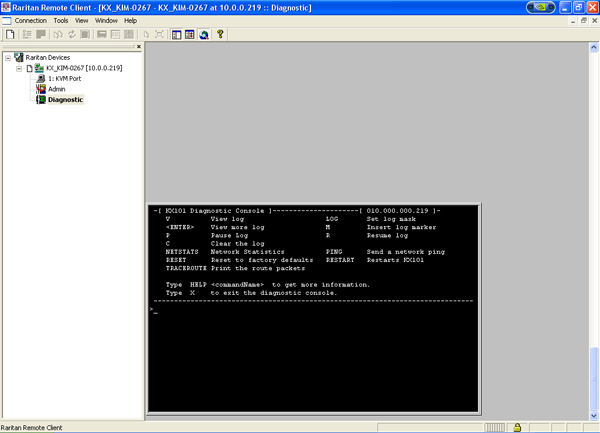
Task: Open the Connection menu
Action: click(31, 21)
